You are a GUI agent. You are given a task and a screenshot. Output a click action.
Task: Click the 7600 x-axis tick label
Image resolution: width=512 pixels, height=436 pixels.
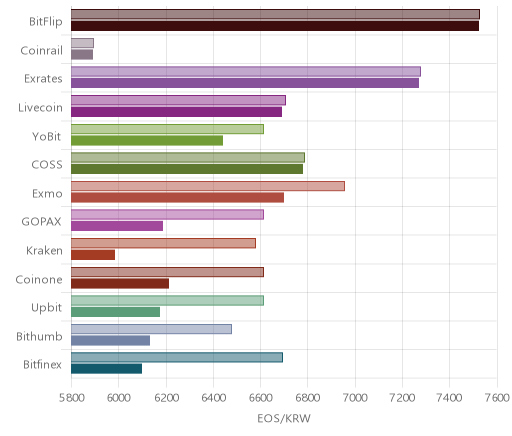coord(497,398)
